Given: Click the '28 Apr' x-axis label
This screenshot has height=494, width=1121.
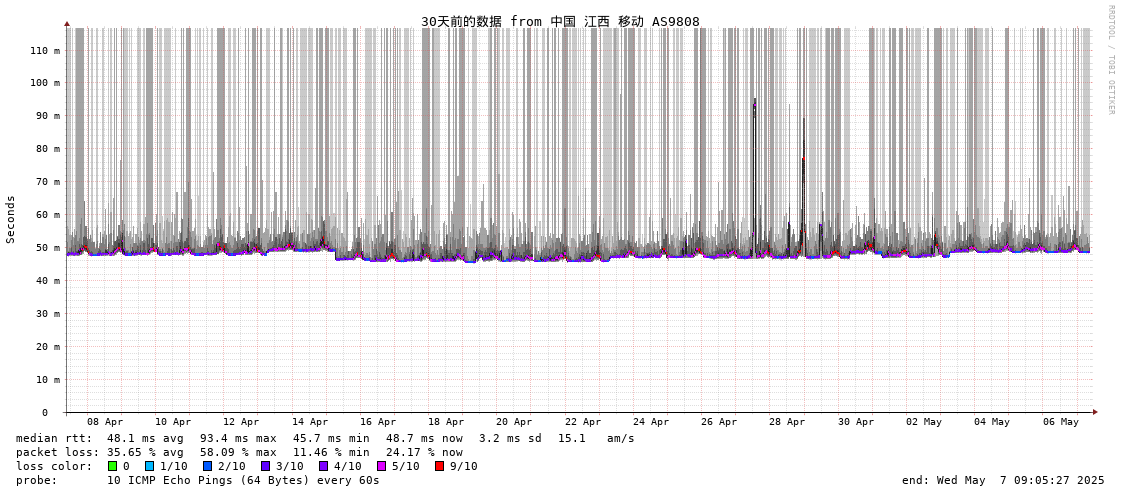Looking at the screenshot, I should coord(787,423).
